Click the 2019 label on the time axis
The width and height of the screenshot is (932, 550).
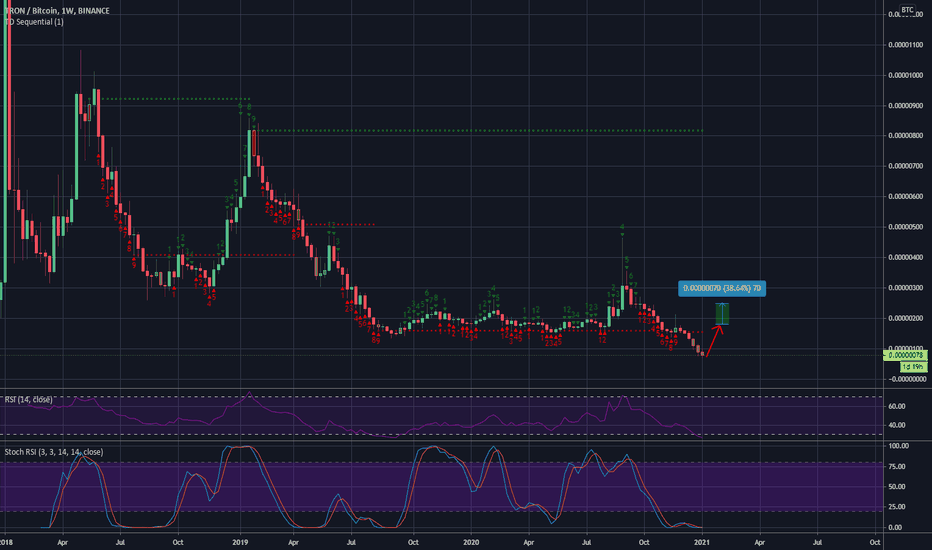pyautogui.click(x=240, y=542)
